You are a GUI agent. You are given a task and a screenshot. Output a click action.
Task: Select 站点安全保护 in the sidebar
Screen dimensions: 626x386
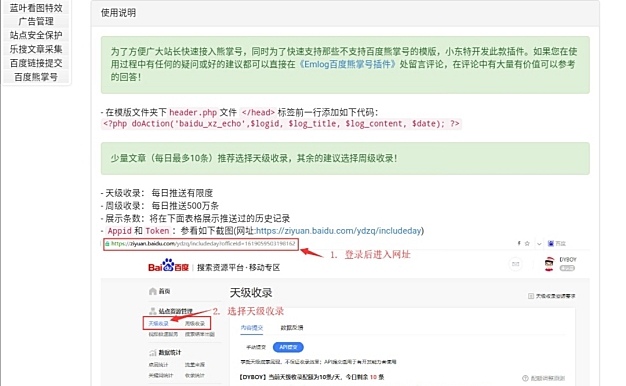pos(36,35)
